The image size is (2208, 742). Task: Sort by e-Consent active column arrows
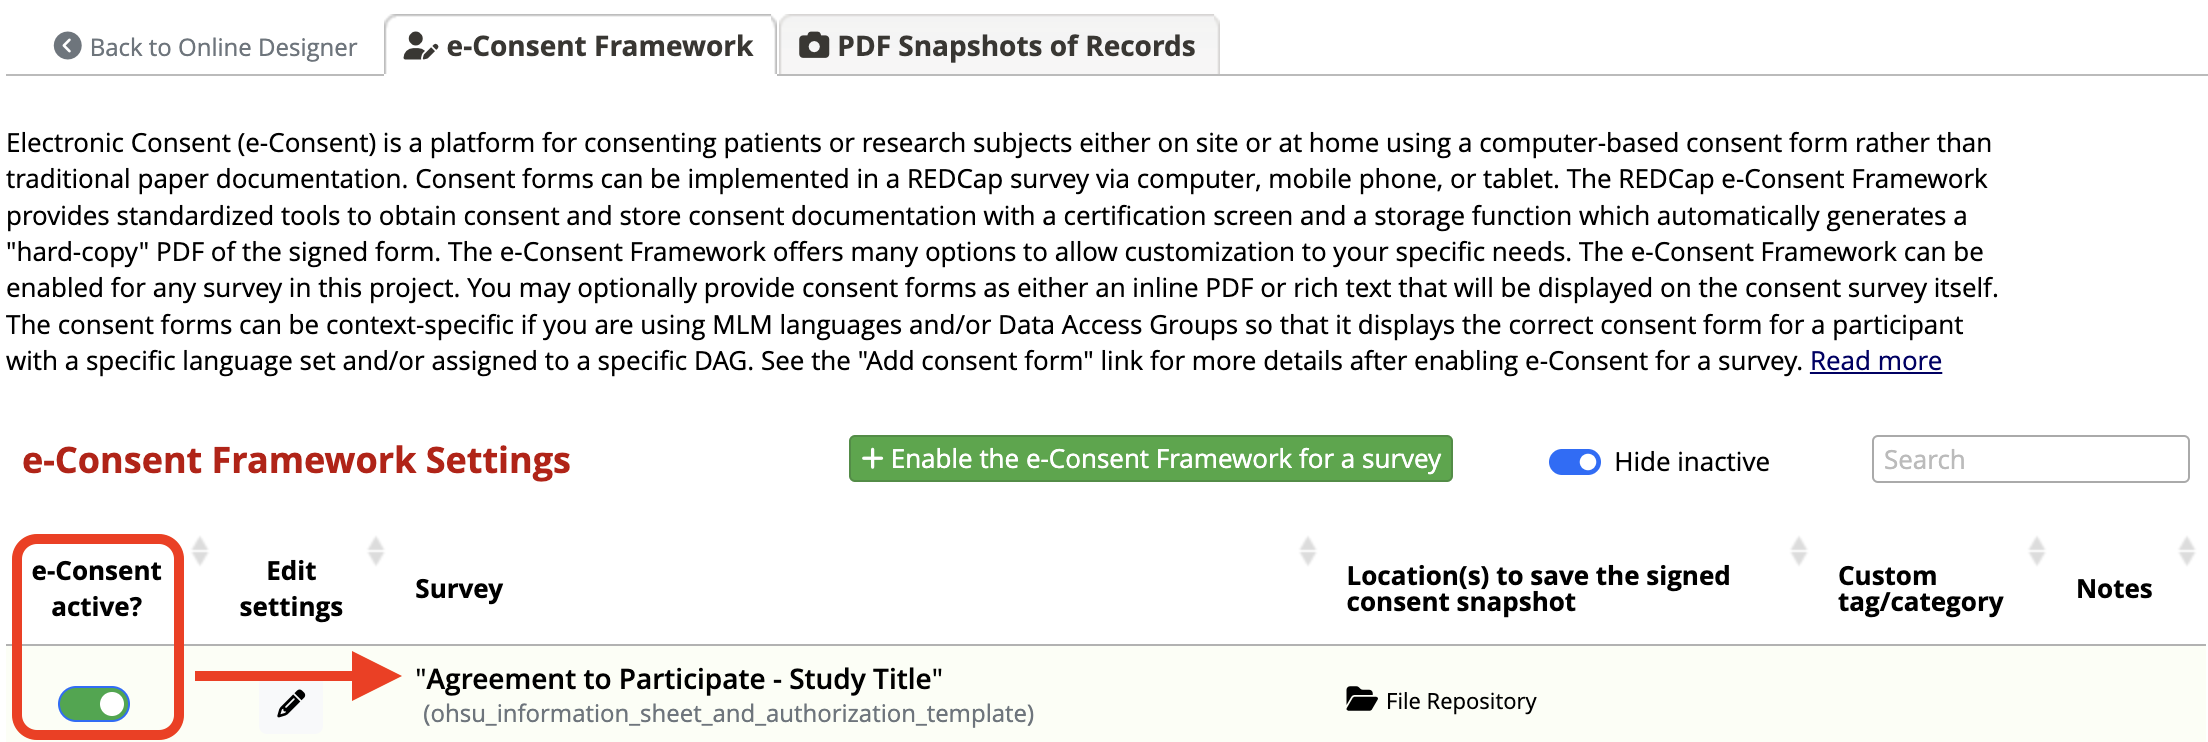click(200, 550)
